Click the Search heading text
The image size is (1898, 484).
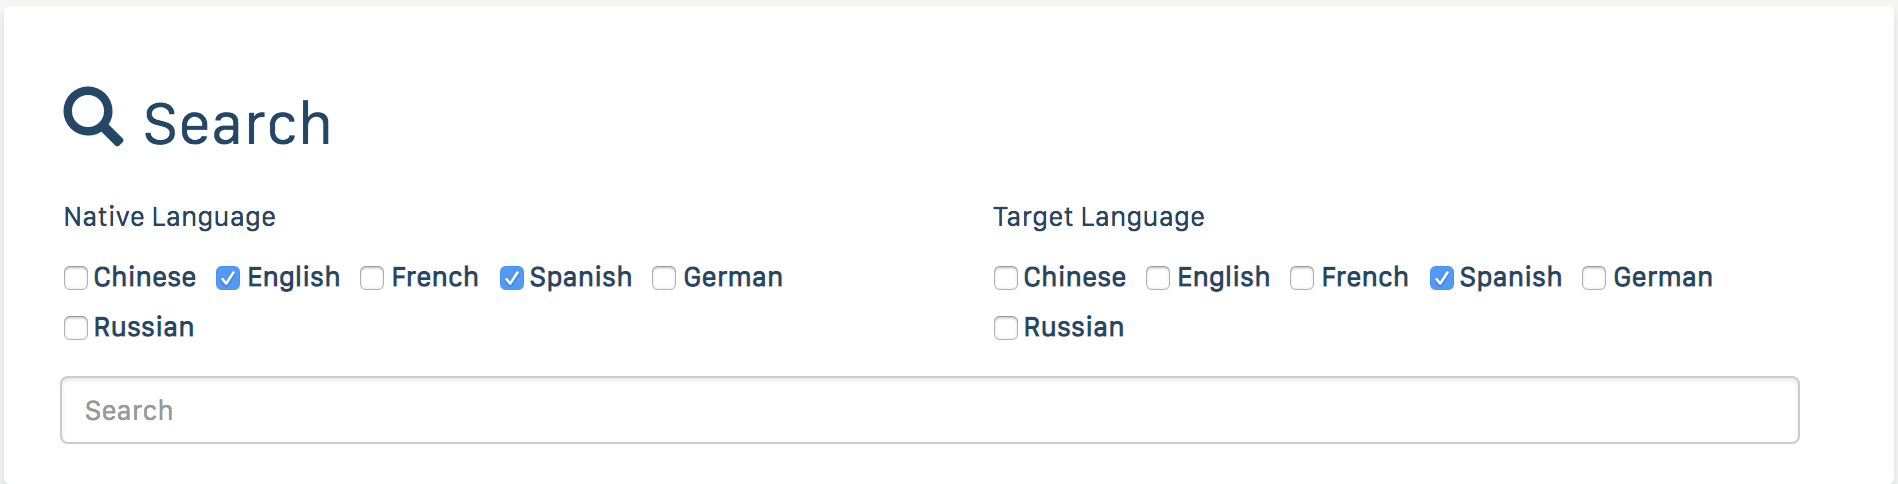(237, 124)
